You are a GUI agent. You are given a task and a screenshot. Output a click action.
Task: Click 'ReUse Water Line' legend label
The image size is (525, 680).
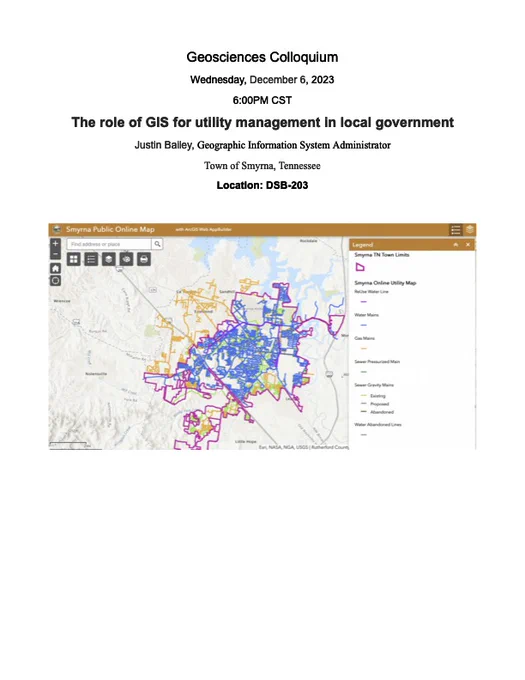pyautogui.click(x=371, y=292)
